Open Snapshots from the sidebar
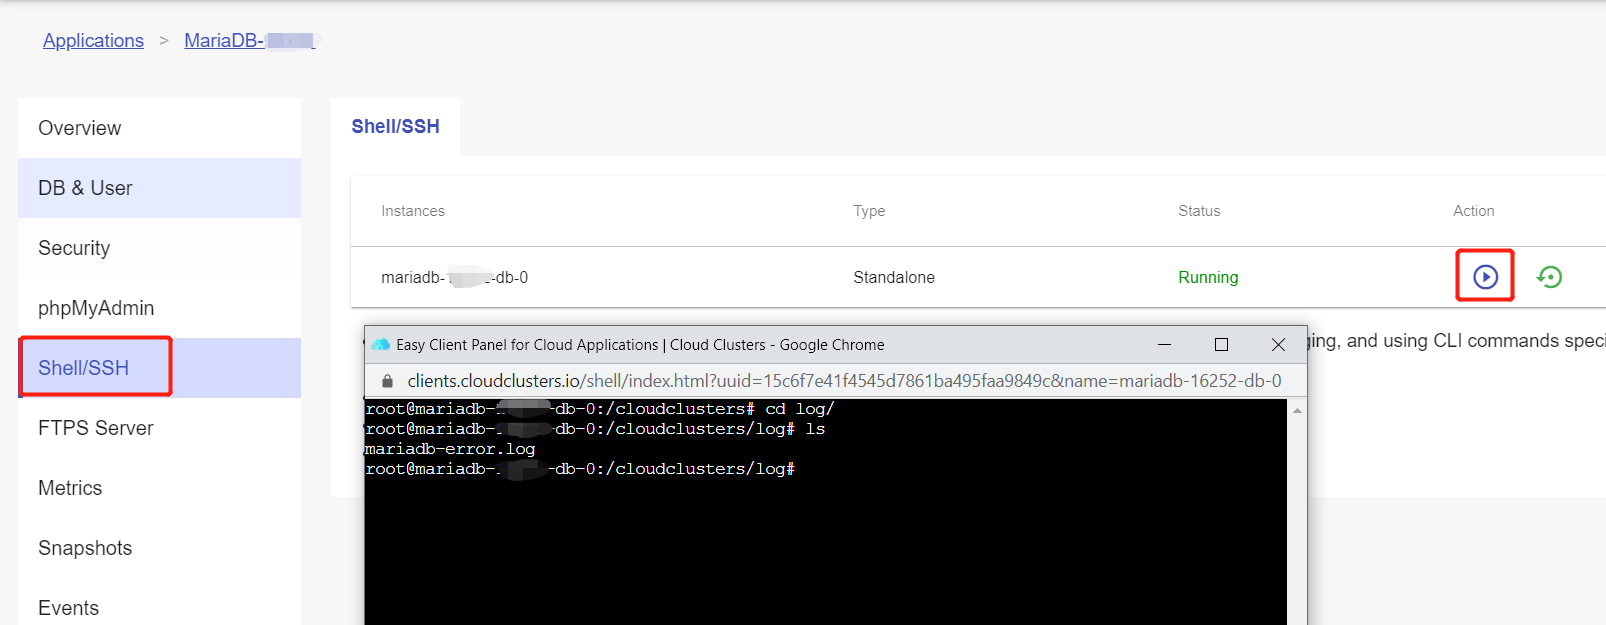This screenshot has width=1606, height=625. 85,548
